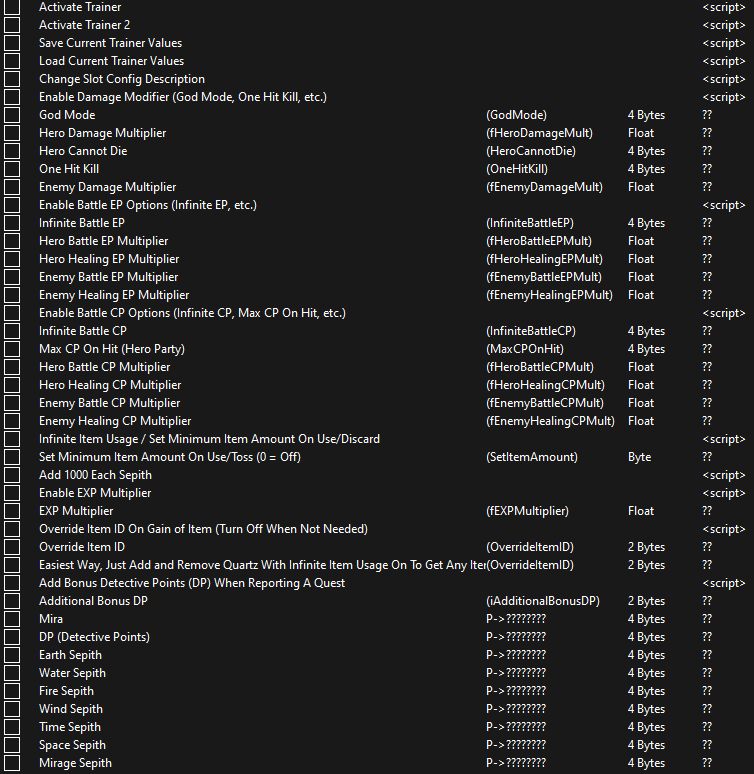The image size is (754, 774).
Task: Click the Enemy Battle CP Multiplier description
Action: pos(110,403)
